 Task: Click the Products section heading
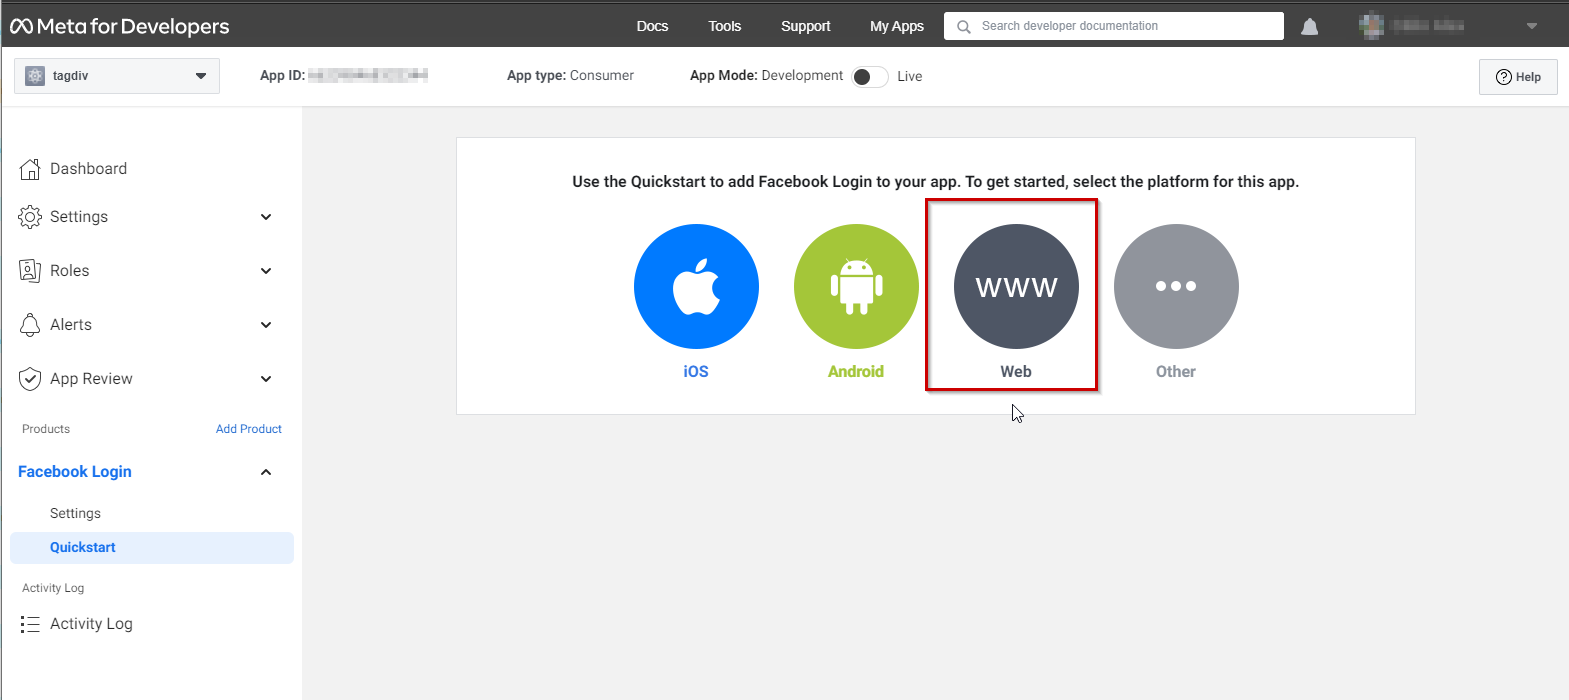(x=46, y=429)
